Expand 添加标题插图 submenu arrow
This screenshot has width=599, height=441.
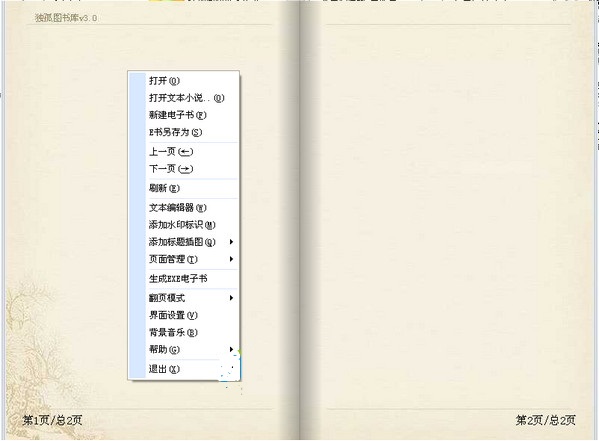(x=231, y=242)
